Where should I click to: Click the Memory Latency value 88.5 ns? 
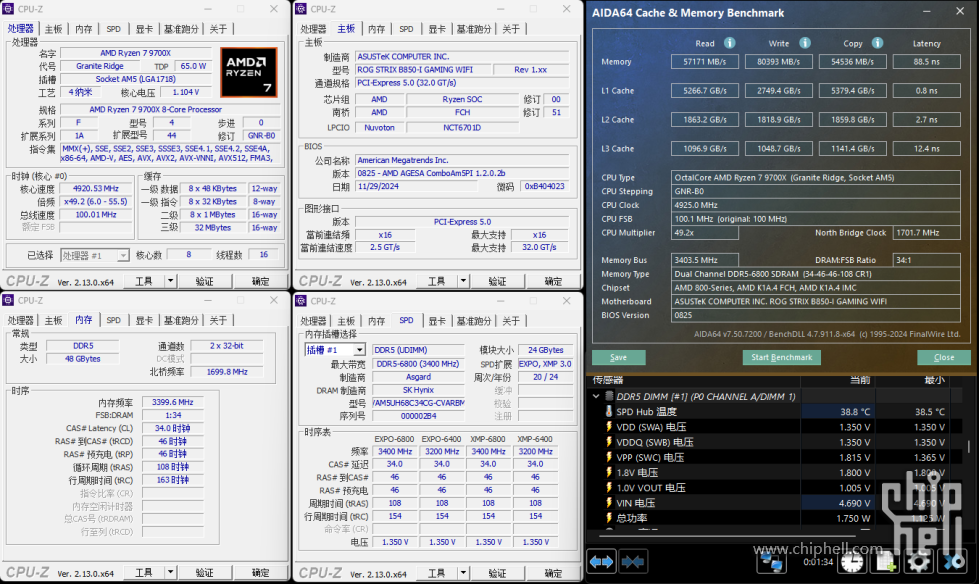point(927,62)
